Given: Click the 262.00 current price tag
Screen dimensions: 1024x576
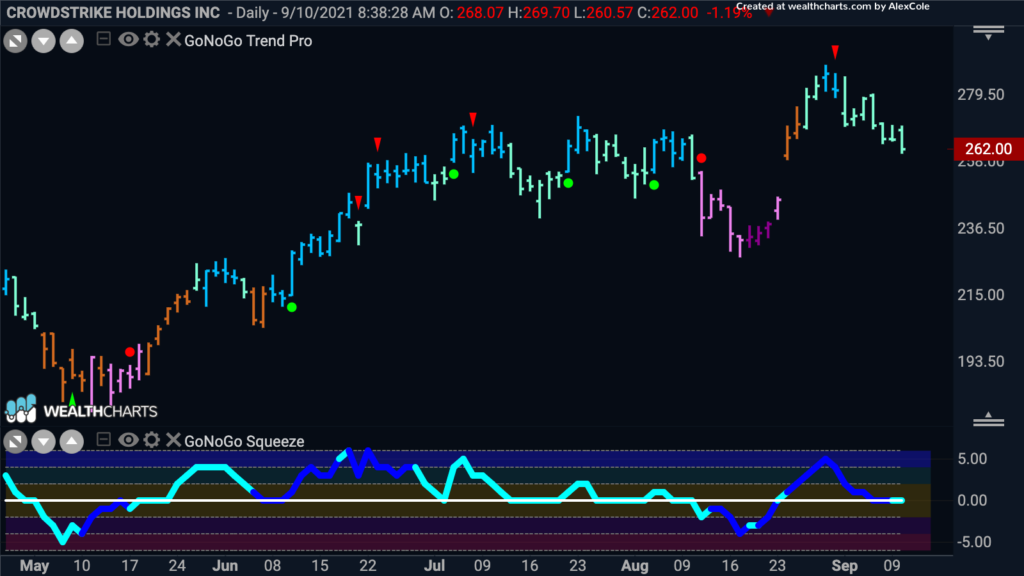Looking at the screenshot, I should pyautogui.click(x=988, y=149).
